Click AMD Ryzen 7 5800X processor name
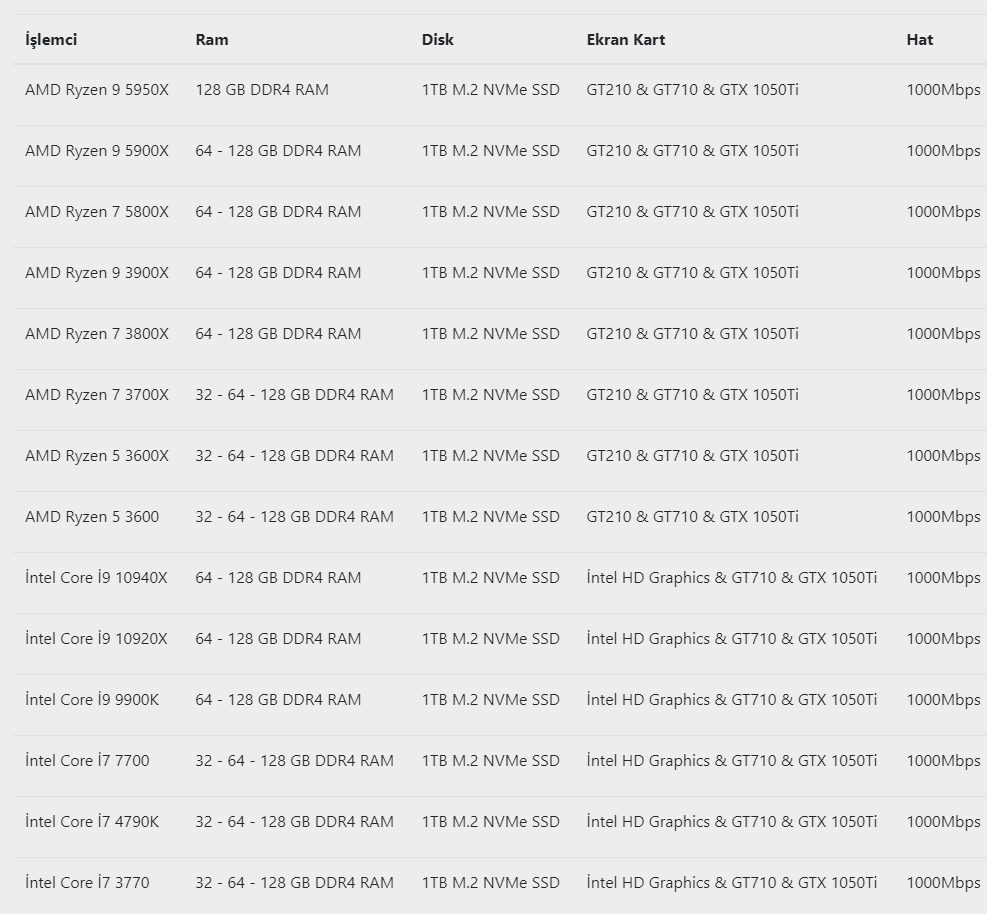Screen dimensions: 987x914 click(97, 212)
